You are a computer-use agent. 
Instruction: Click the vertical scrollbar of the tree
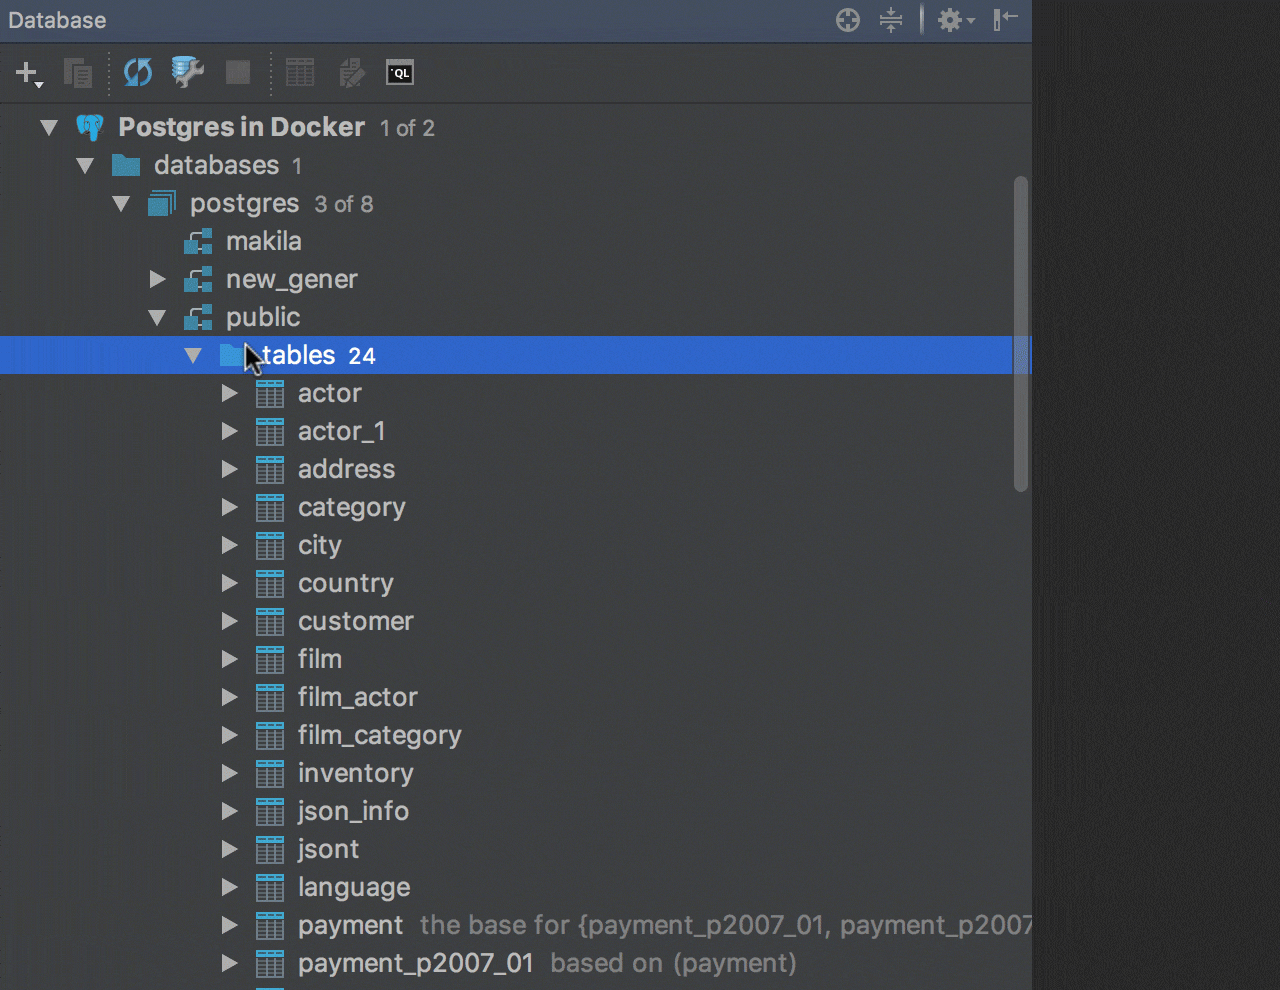point(1020,335)
